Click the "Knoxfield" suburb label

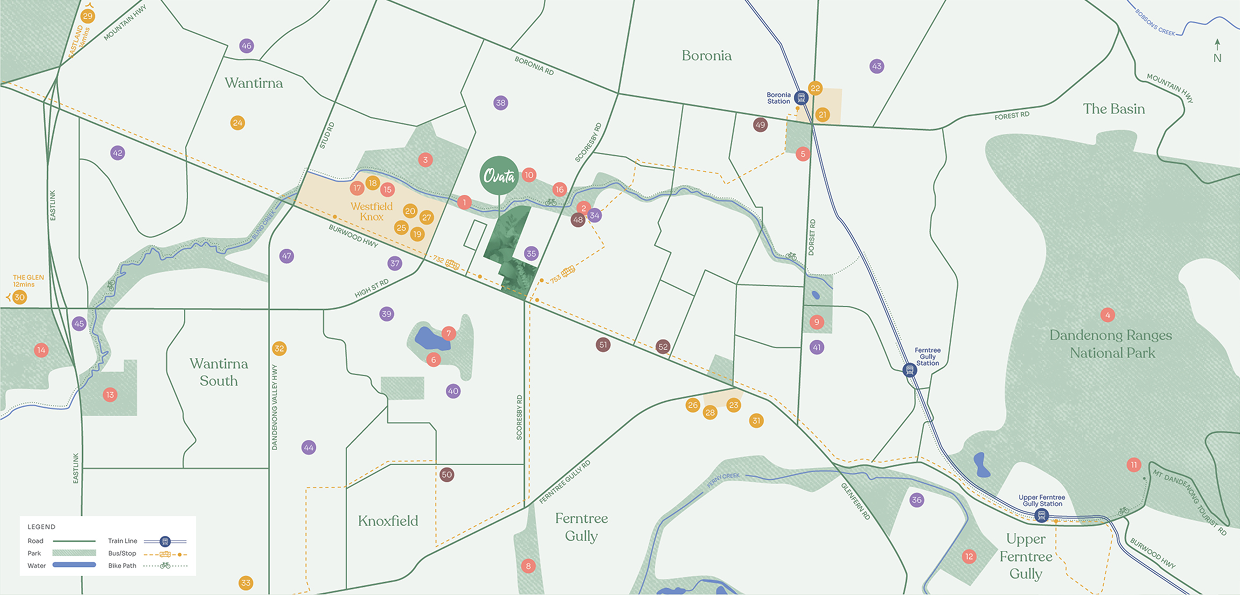[x=388, y=521]
